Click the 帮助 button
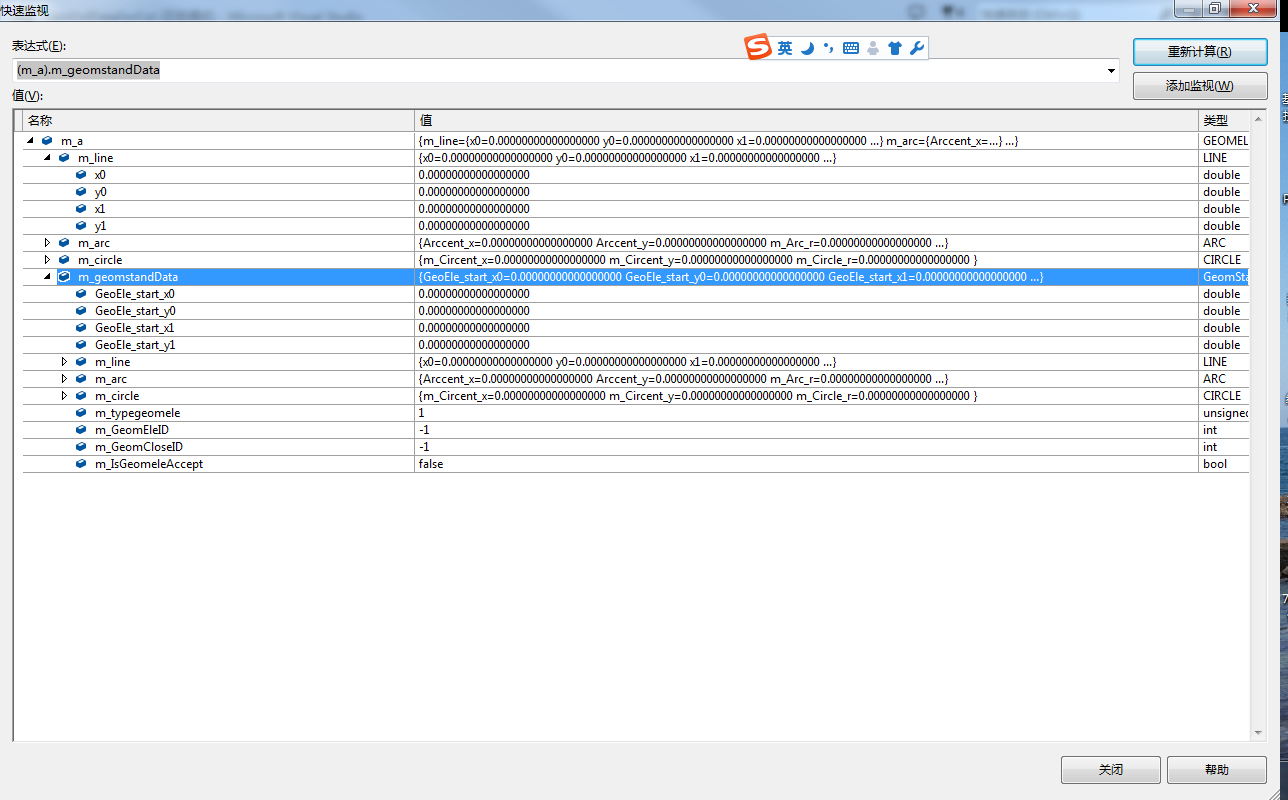 (x=1217, y=770)
